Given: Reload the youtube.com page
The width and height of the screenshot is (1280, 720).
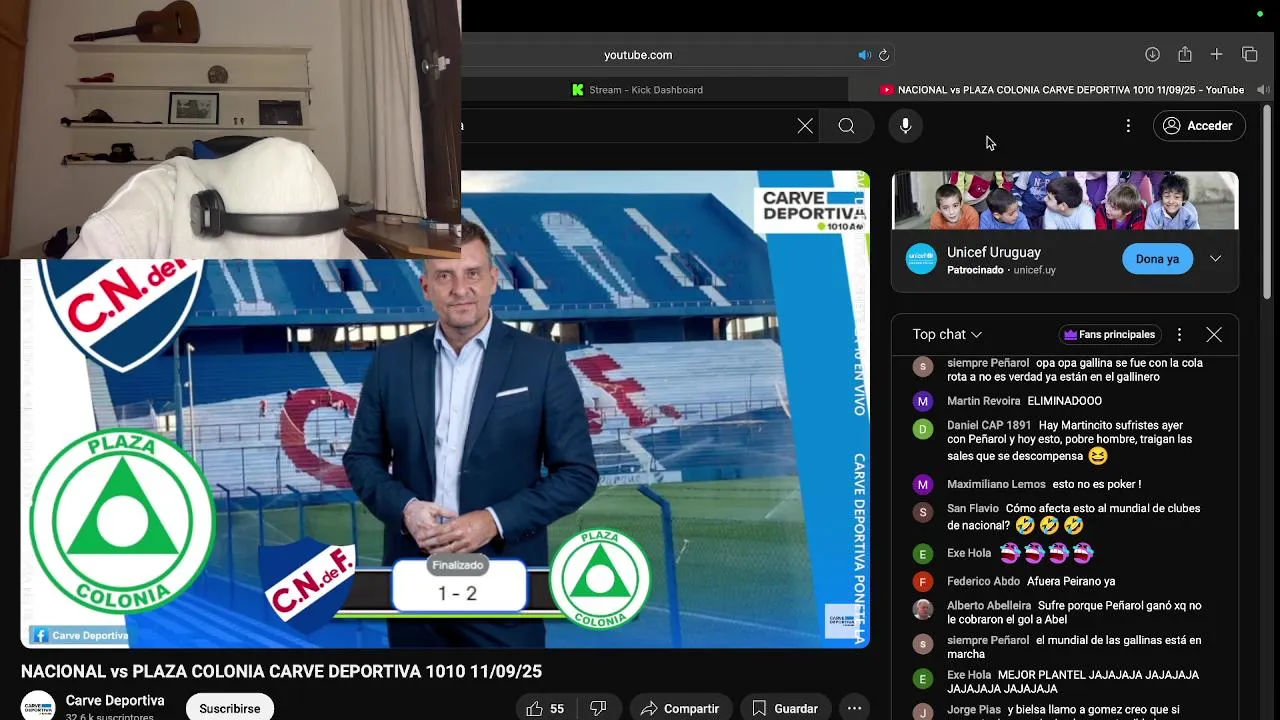Looking at the screenshot, I should 884,55.
